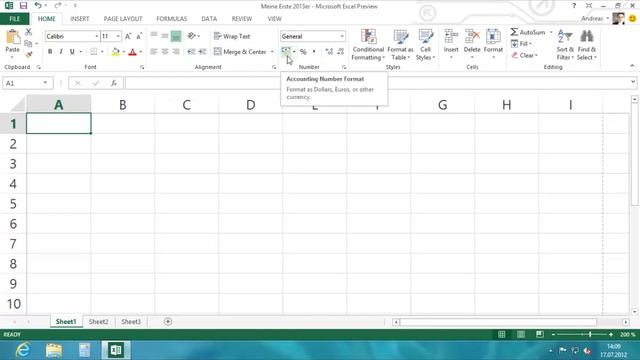Click the text Orientation icon

(x=192, y=36)
